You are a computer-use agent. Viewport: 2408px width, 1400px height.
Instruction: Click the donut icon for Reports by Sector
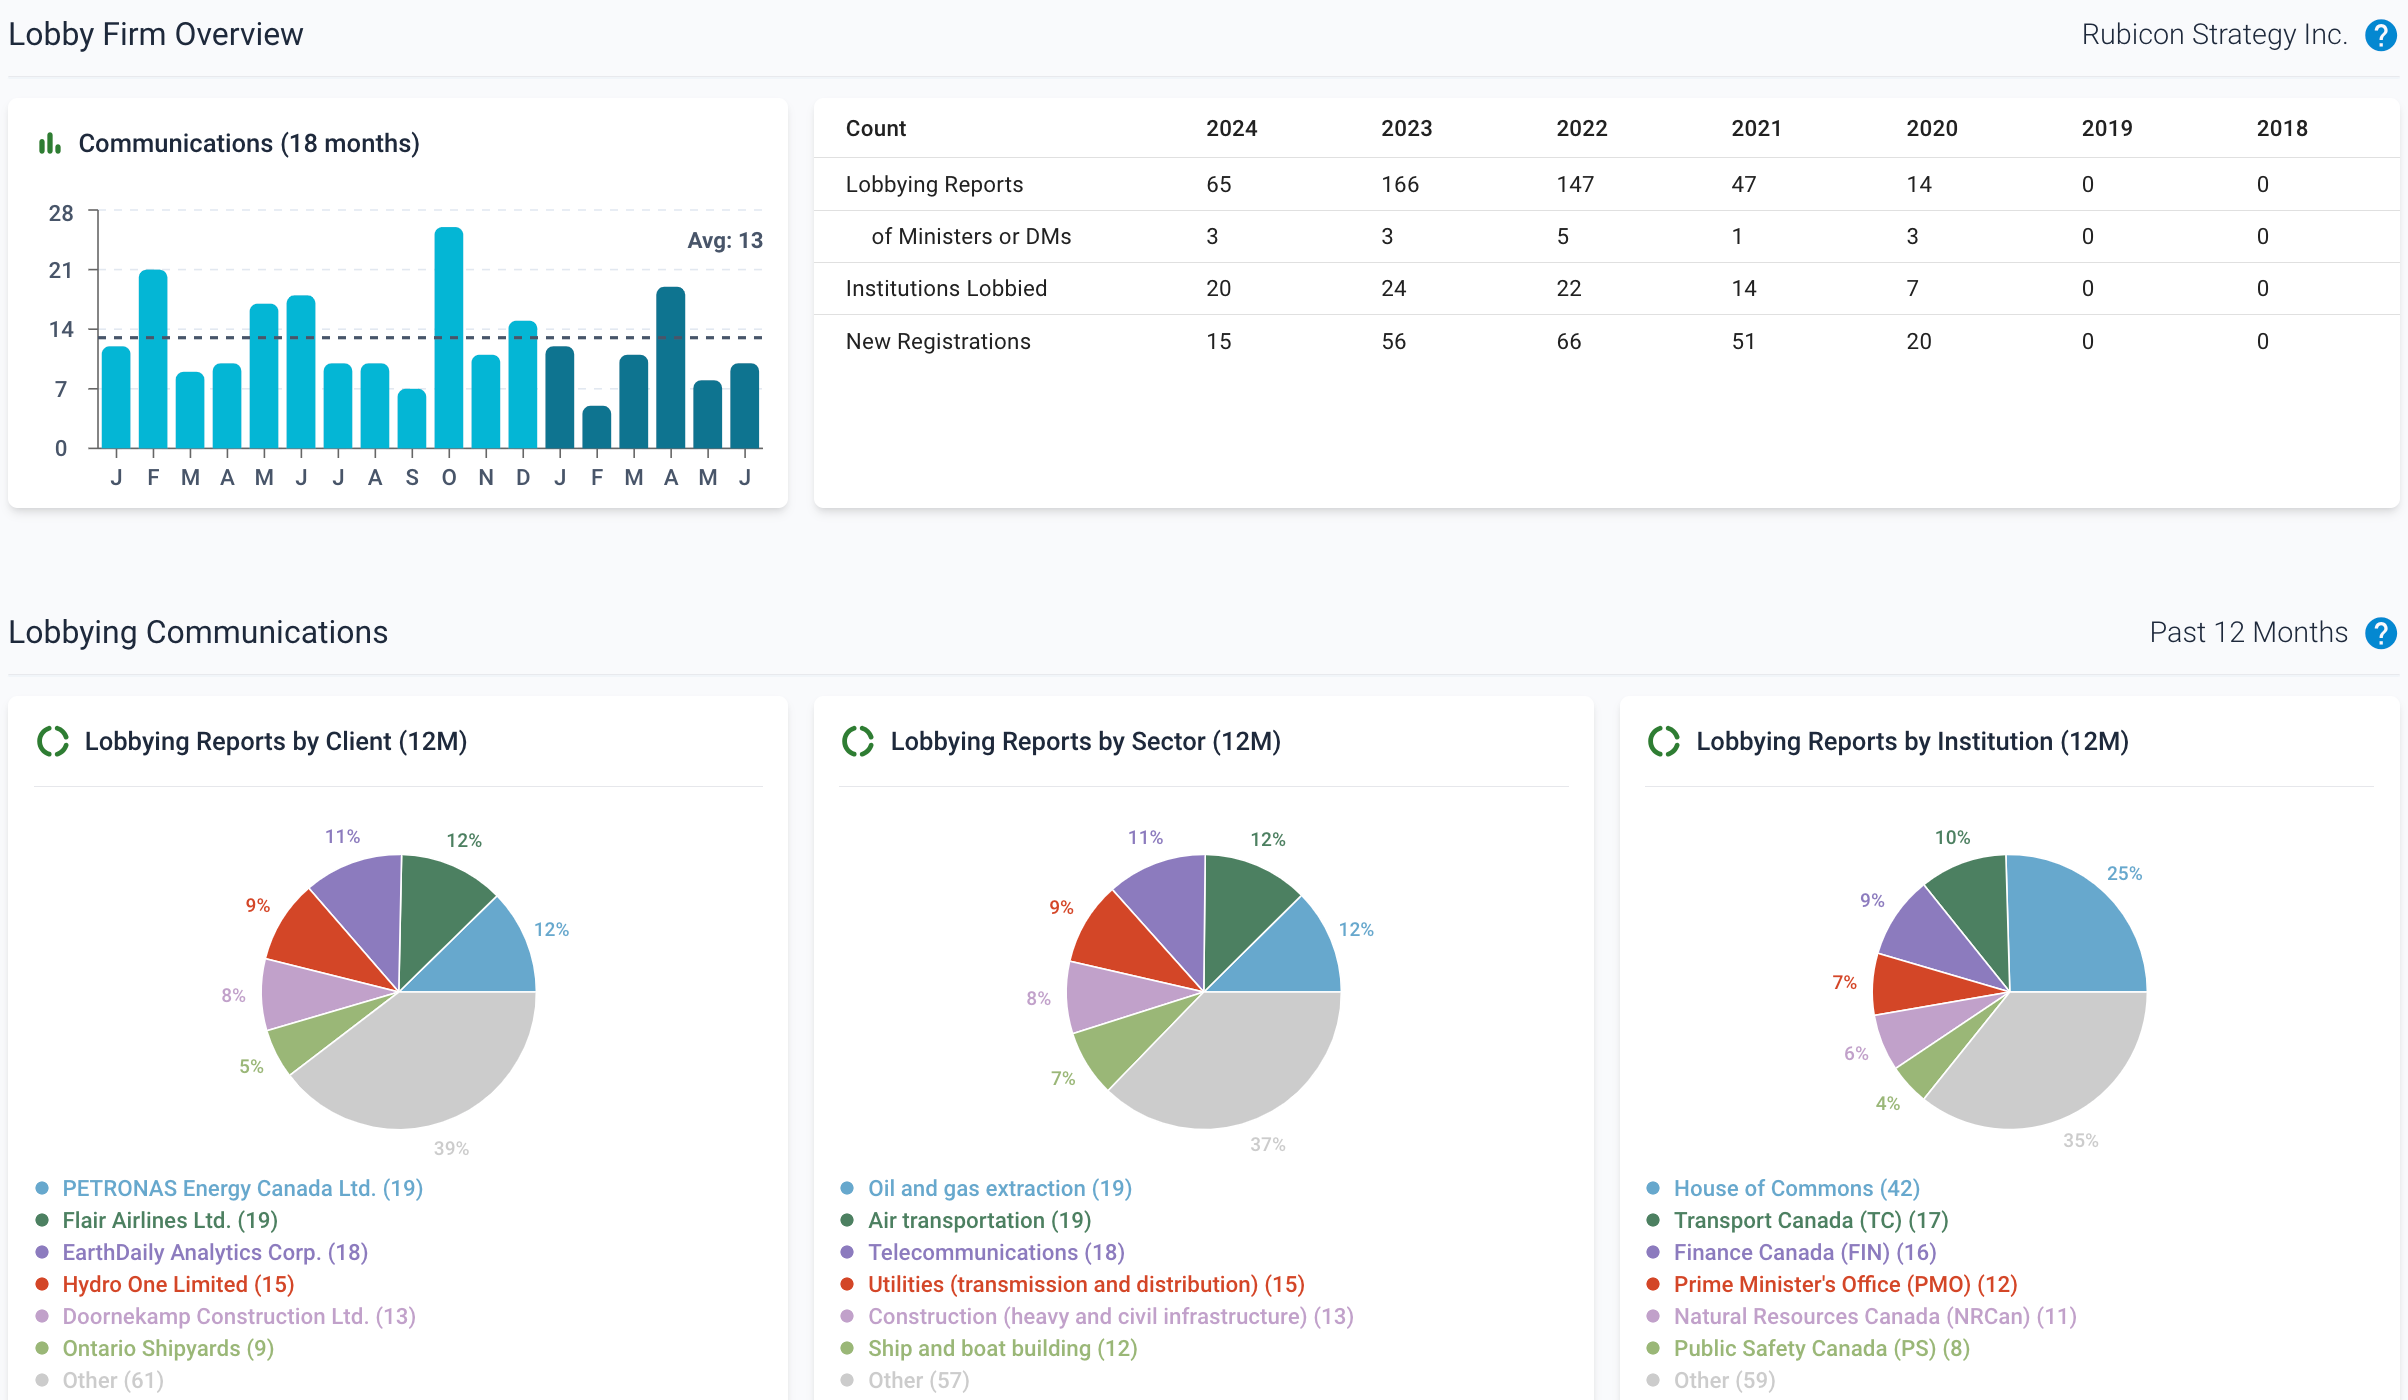point(858,741)
